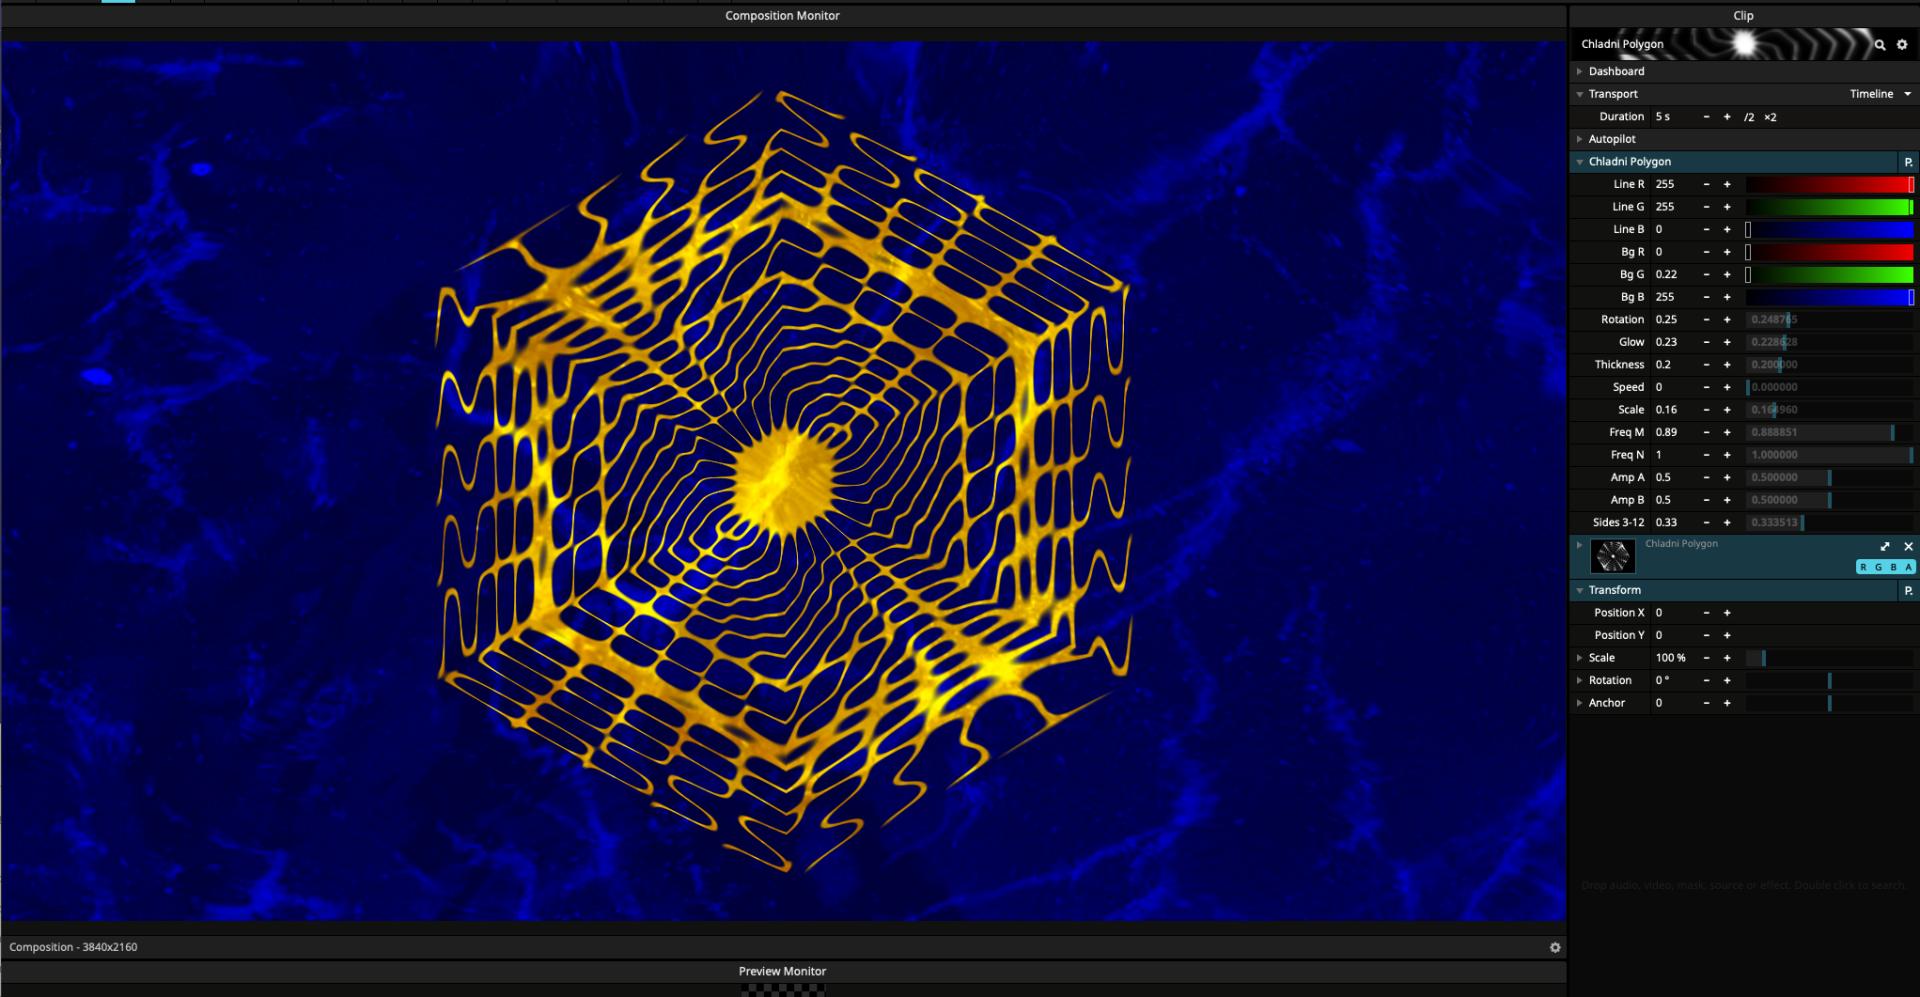Toggle the A alpha channel of the source
Viewport: 1920px width, 997px height.
pos(1908,567)
